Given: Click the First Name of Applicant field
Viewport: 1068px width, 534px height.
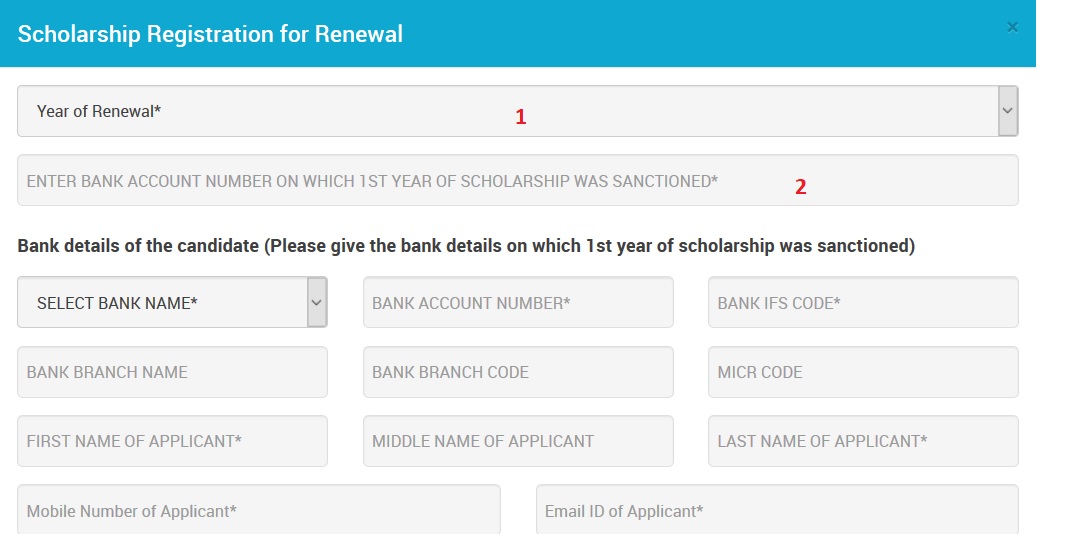Looking at the screenshot, I should 172,441.
